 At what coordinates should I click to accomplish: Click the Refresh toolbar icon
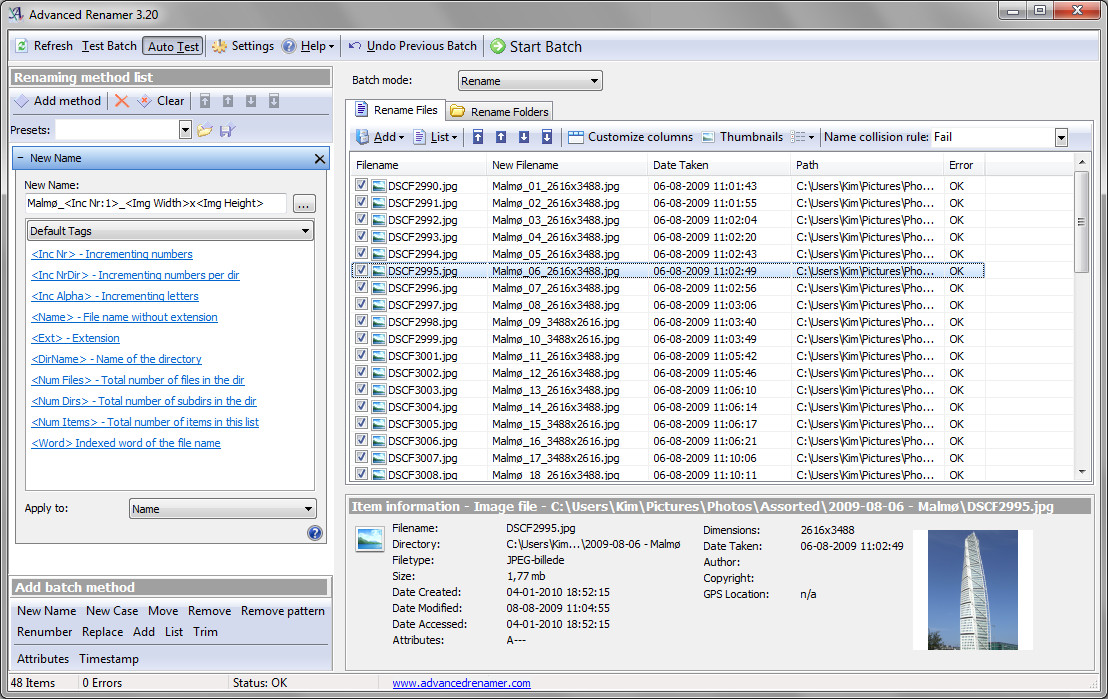(x=22, y=46)
